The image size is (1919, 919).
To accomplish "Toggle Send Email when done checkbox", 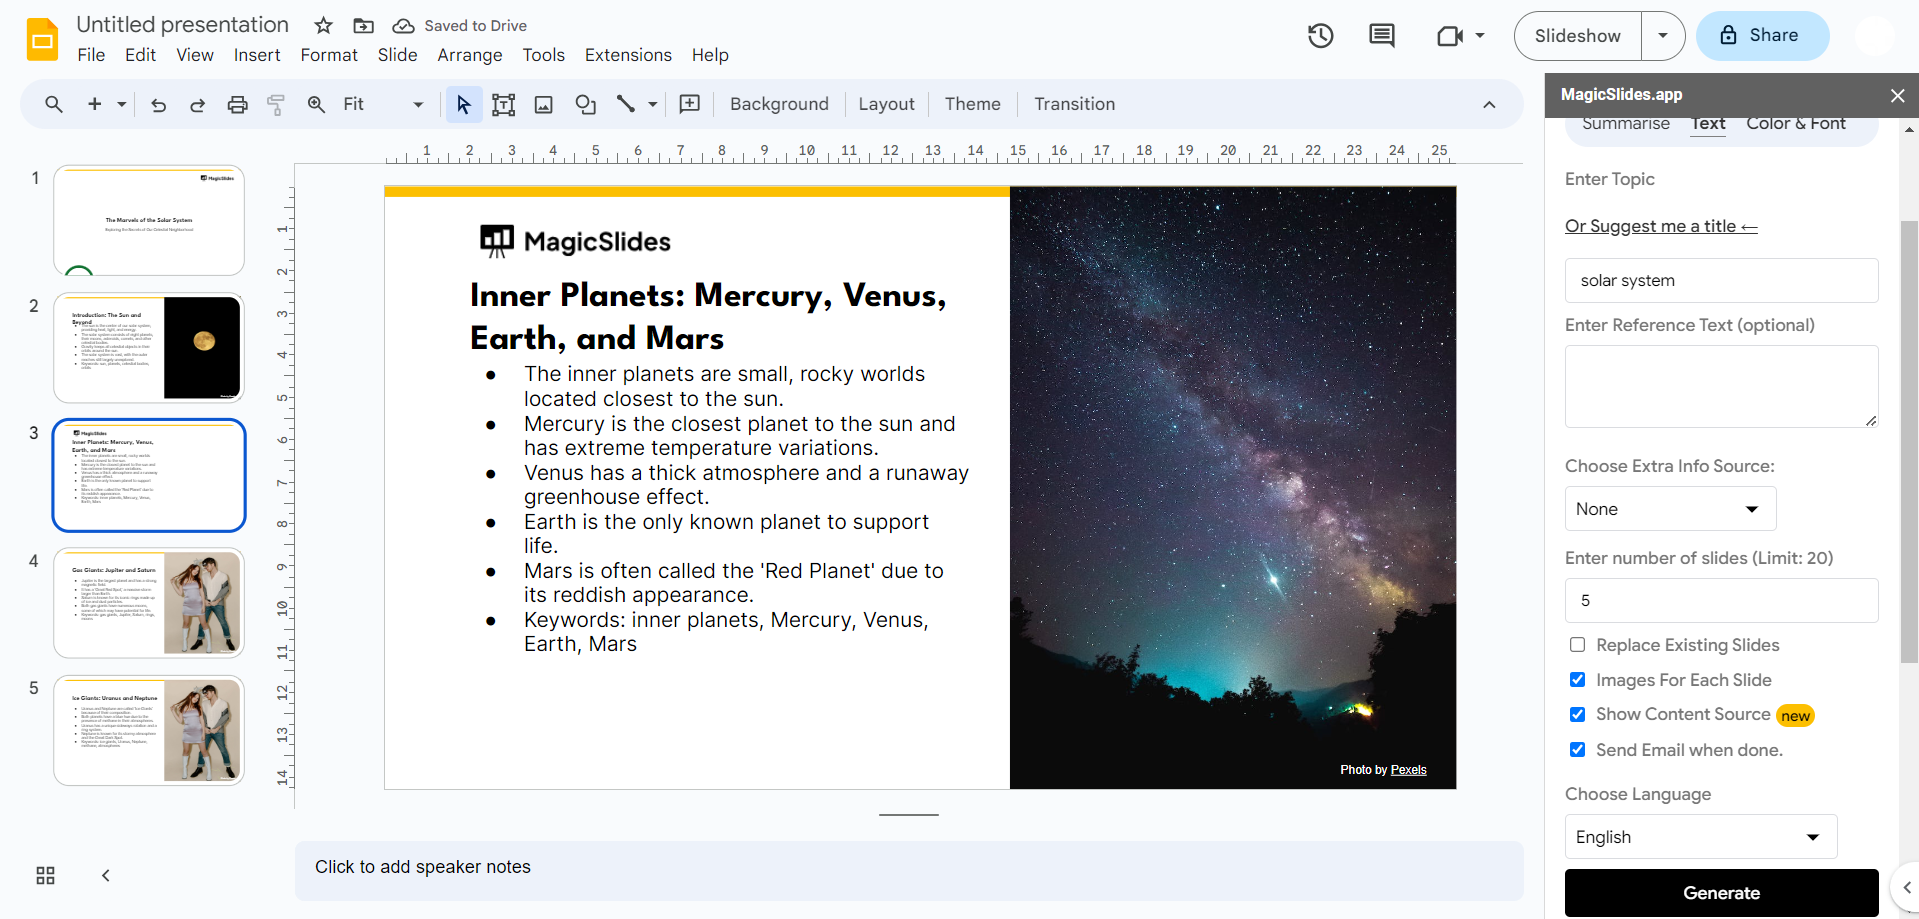I will 1577,750.
